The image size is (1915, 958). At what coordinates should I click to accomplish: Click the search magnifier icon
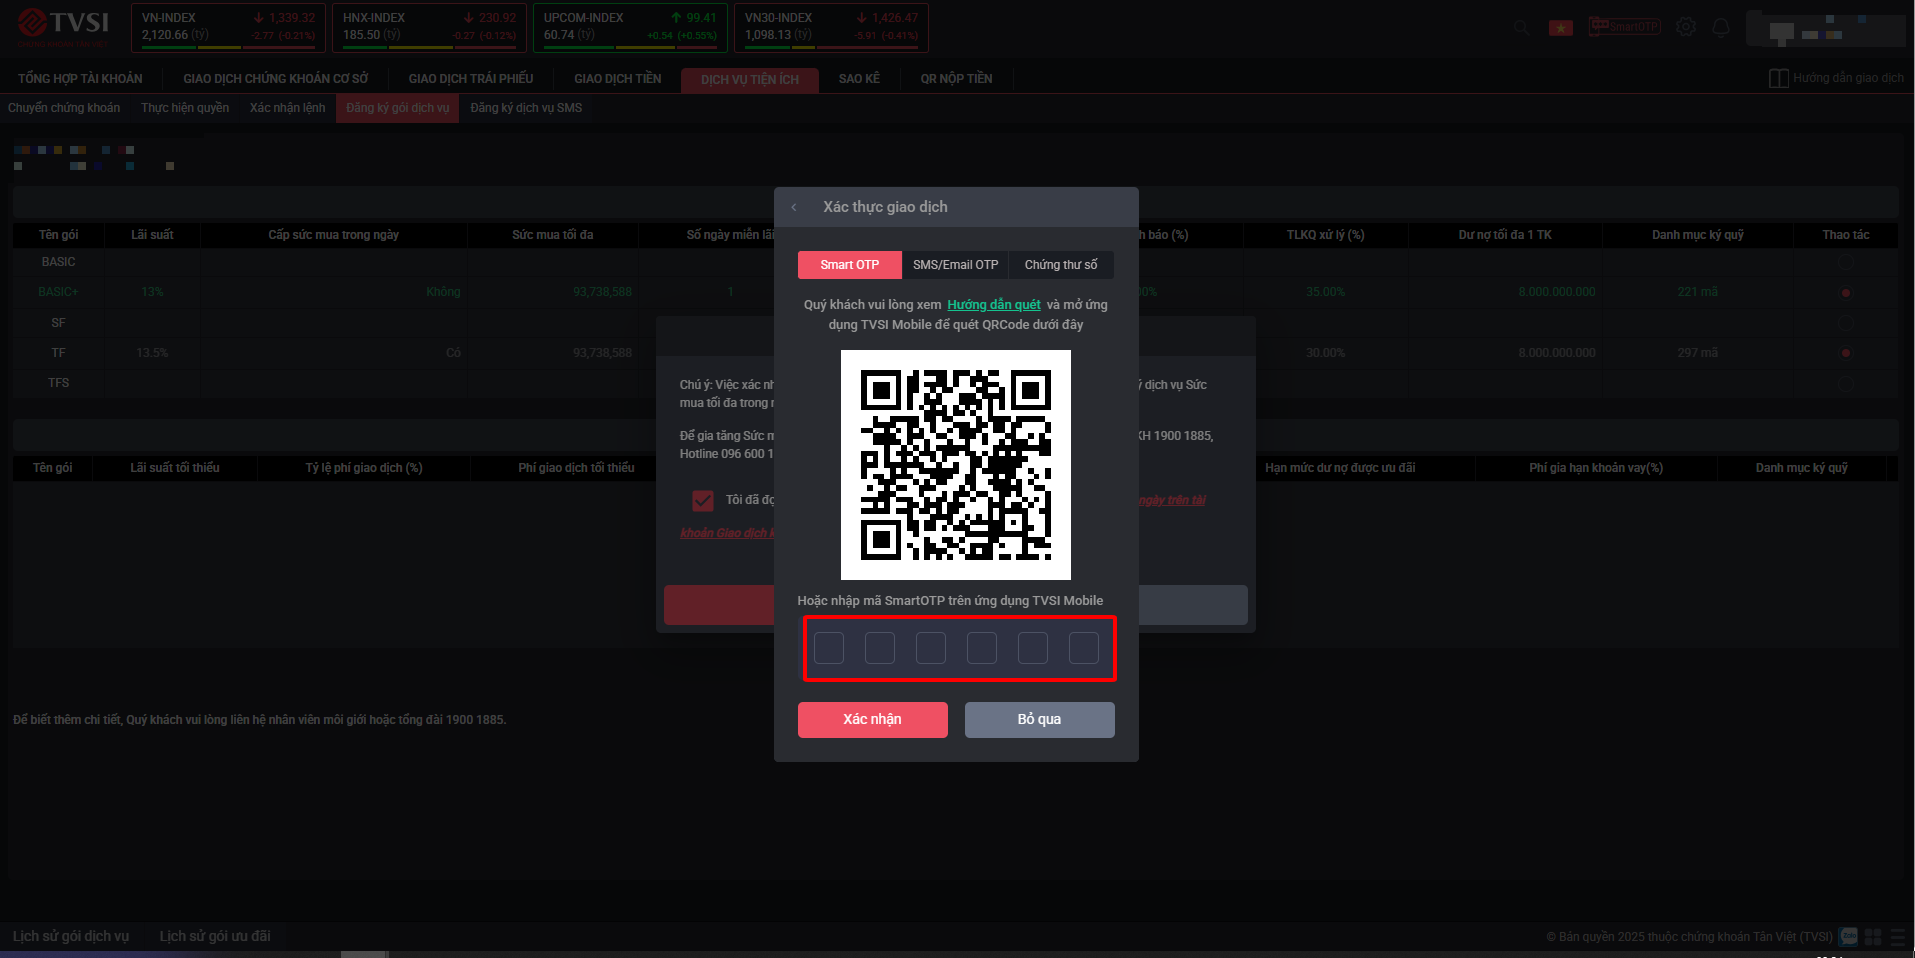click(1521, 28)
